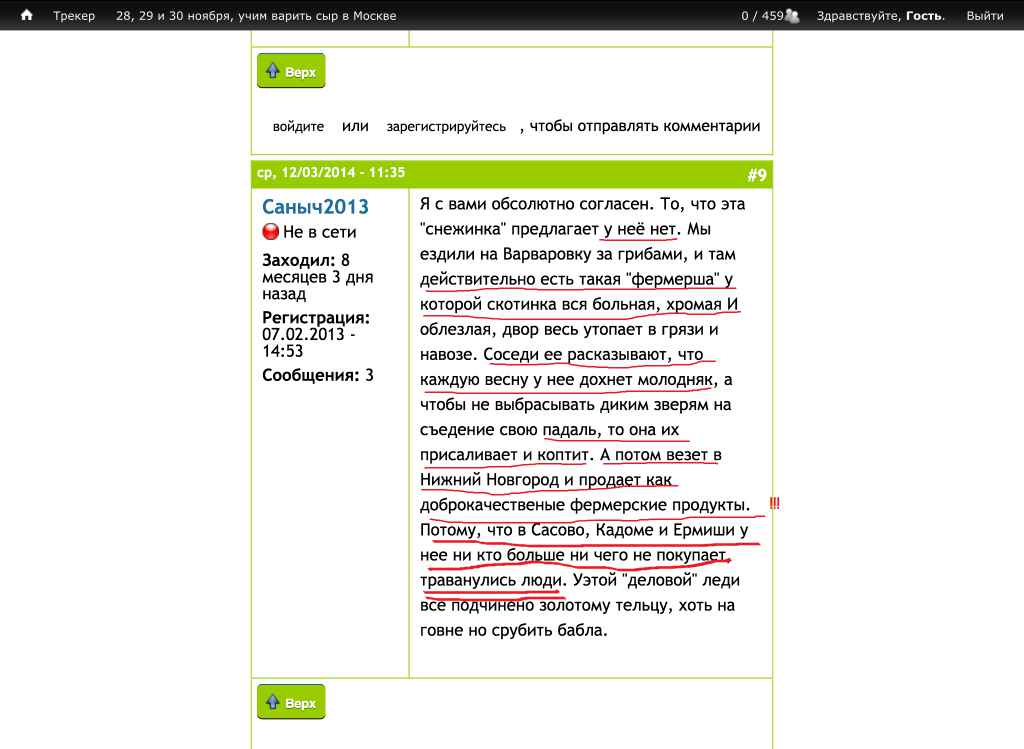This screenshot has height=749, width=1024.
Task: Click the lower Верх button
Action: pos(291,703)
